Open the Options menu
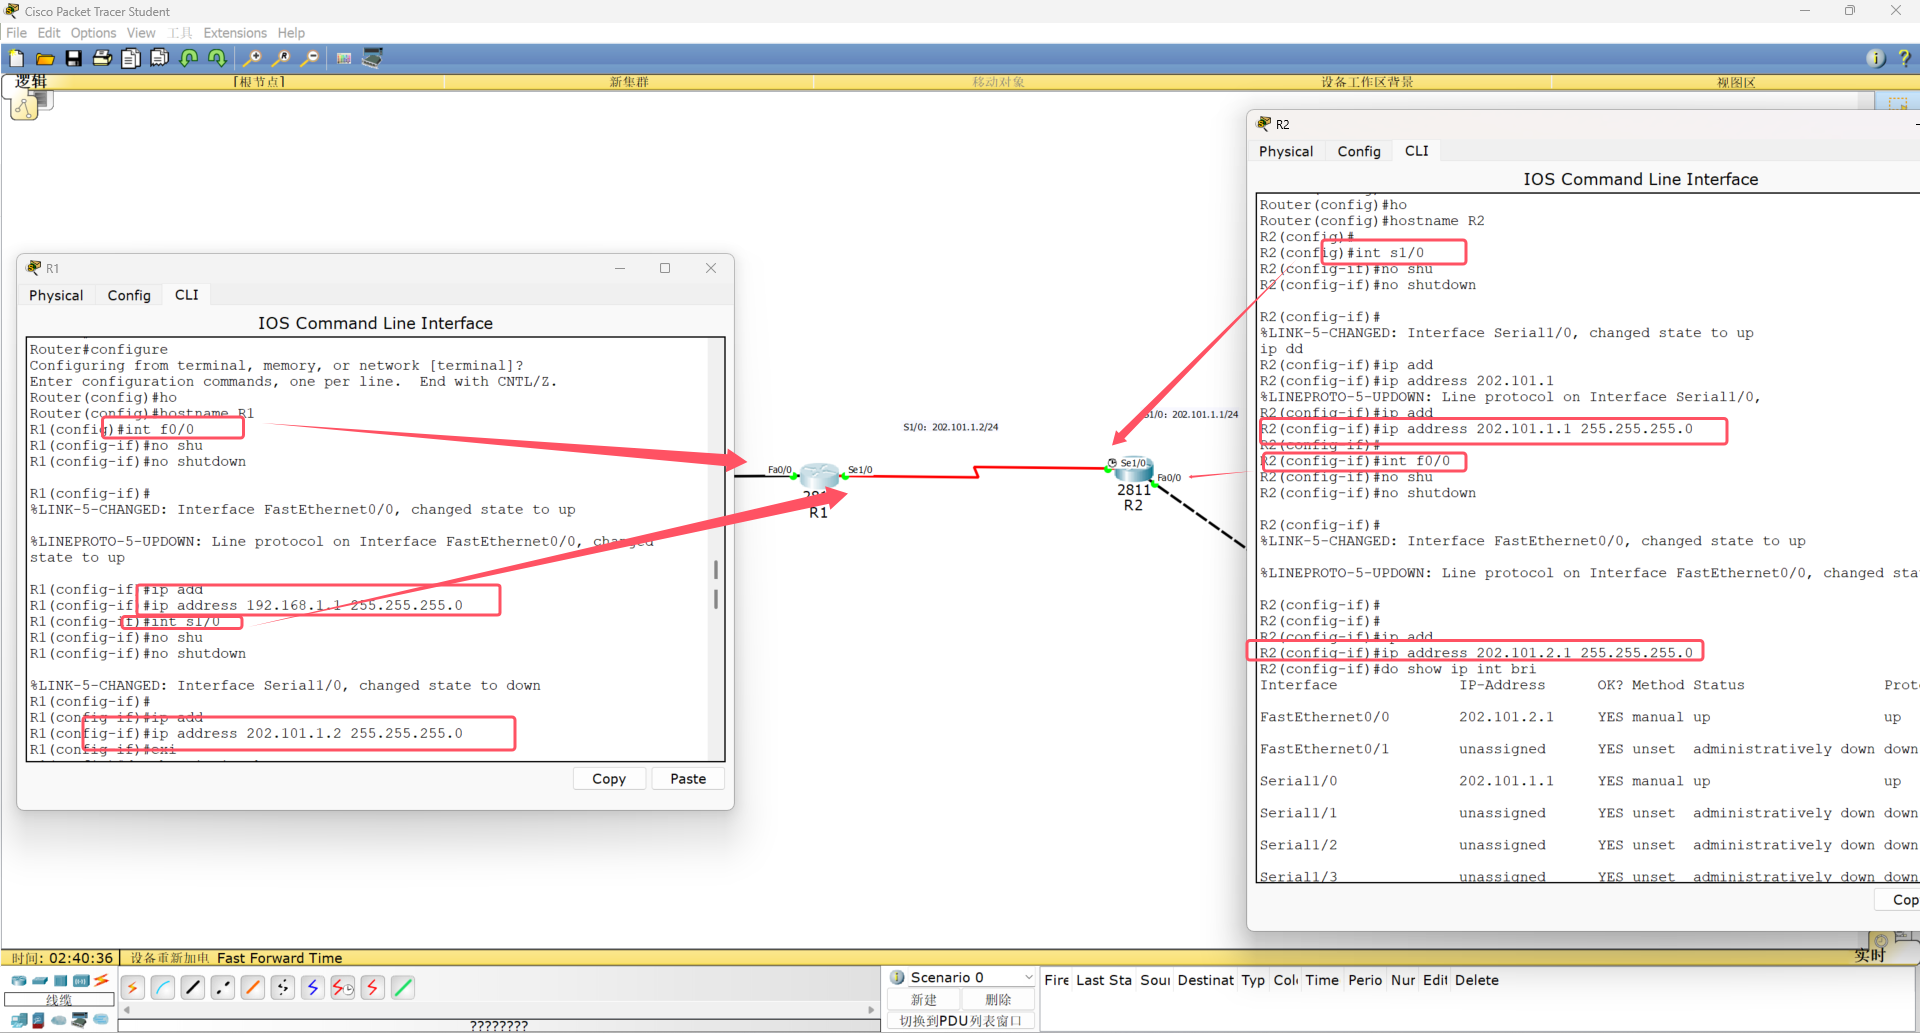1920x1033 pixels. (x=93, y=33)
